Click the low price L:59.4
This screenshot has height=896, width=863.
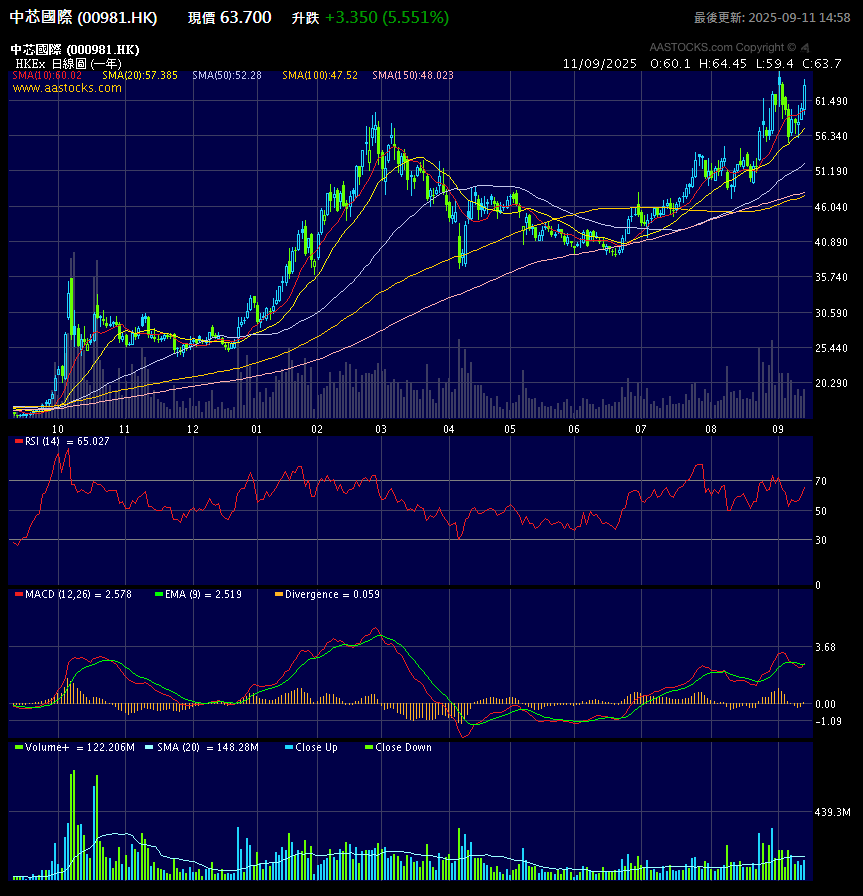click(775, 63)
